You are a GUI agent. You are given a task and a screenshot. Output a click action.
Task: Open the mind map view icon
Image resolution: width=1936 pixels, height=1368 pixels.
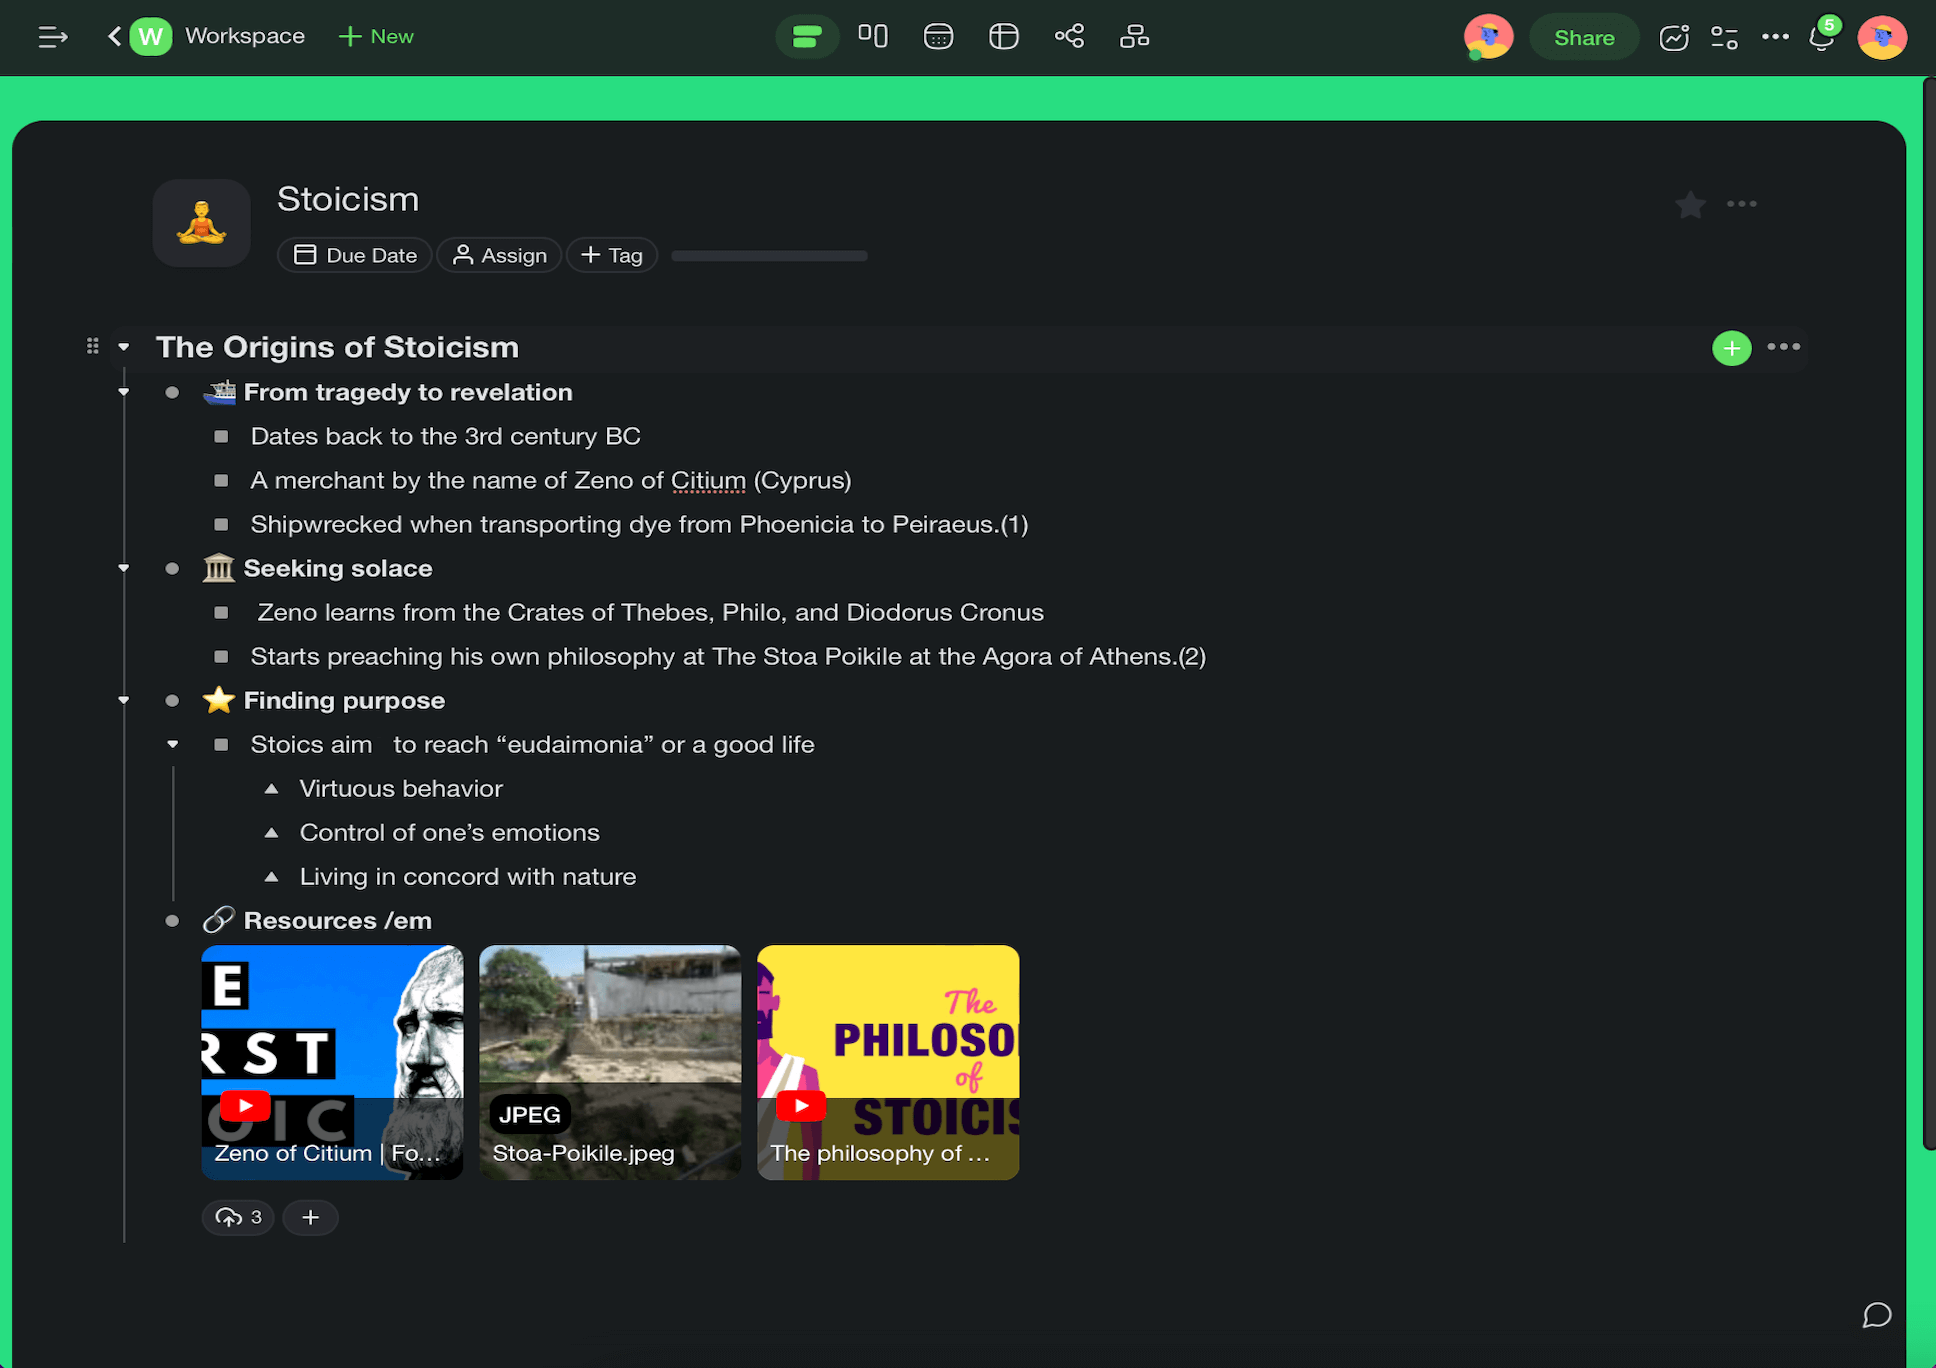click(x=1069, y=37)
